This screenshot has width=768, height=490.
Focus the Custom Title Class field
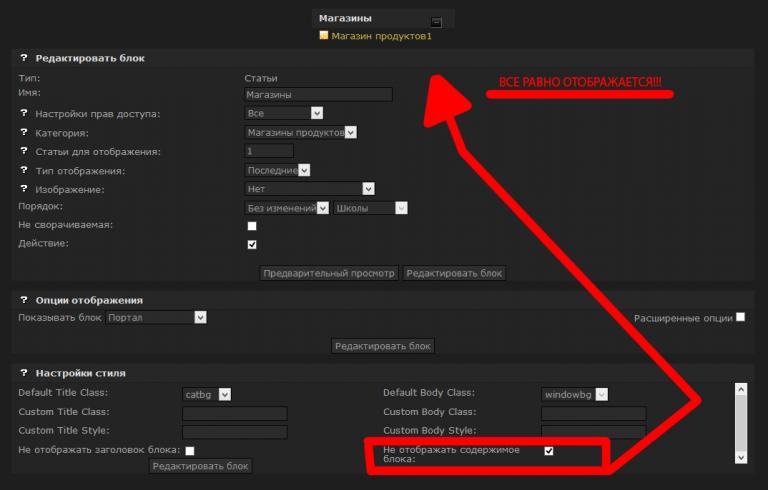(x=235, y=413)
